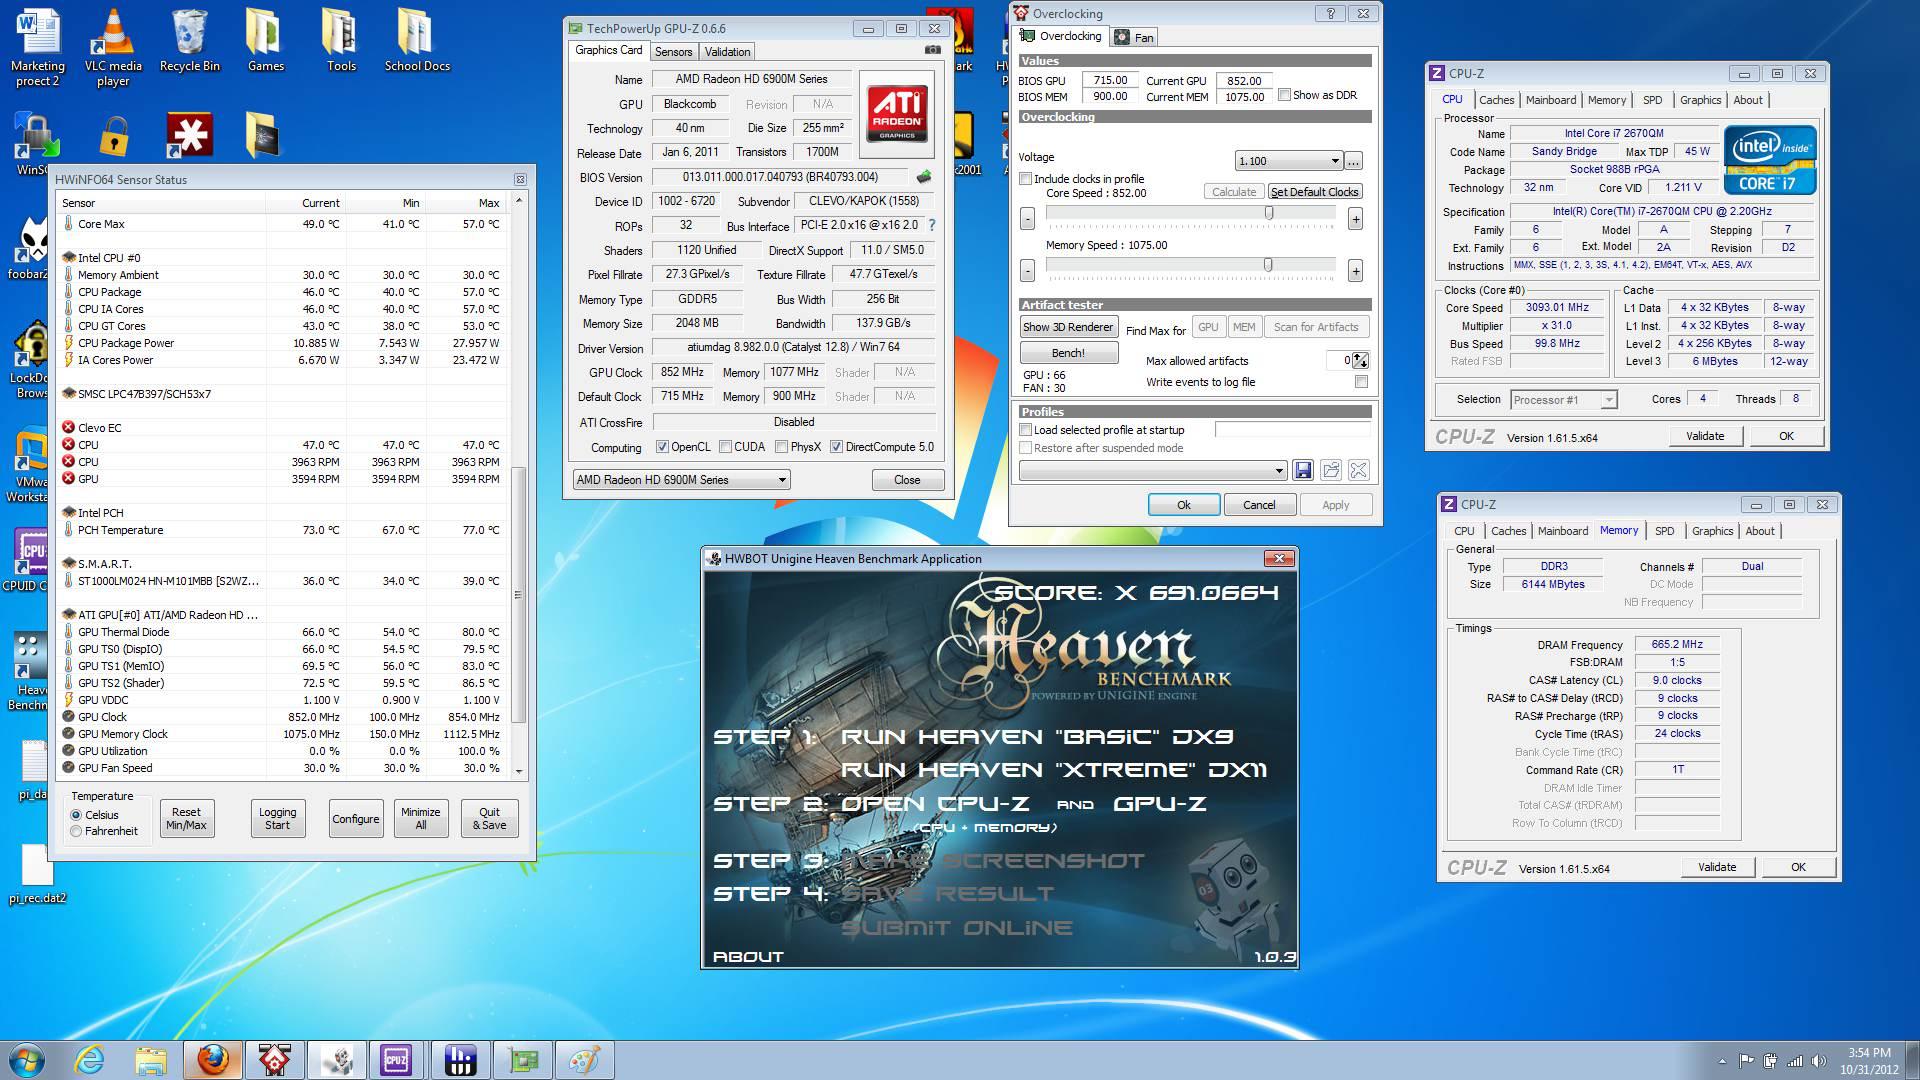Increase the Core Speed with plus button
The image size is (1920, 1080).
coord(1355,219)
